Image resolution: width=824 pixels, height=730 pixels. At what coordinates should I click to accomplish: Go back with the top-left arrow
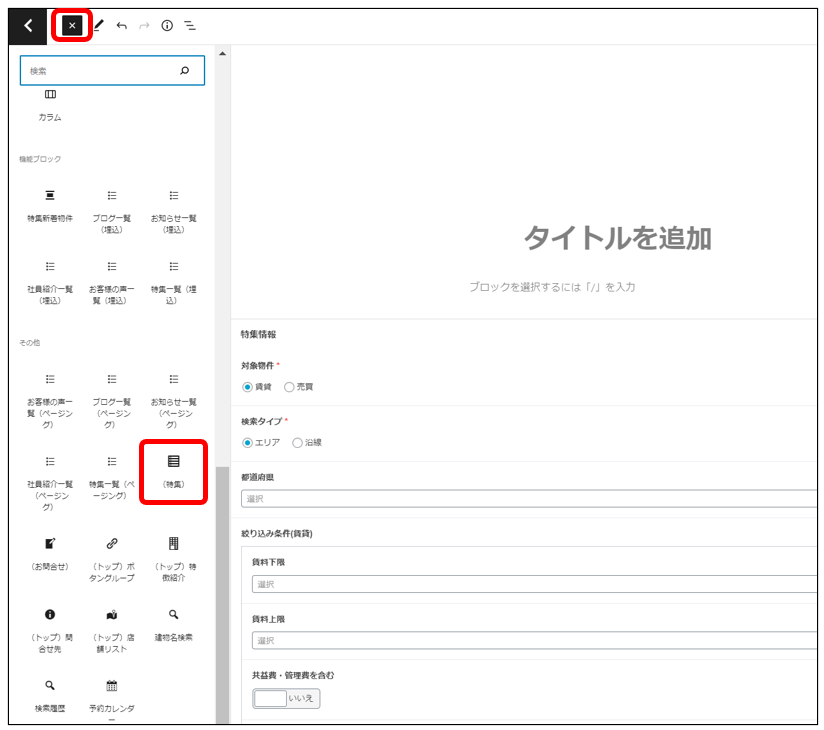pos(28,26)
